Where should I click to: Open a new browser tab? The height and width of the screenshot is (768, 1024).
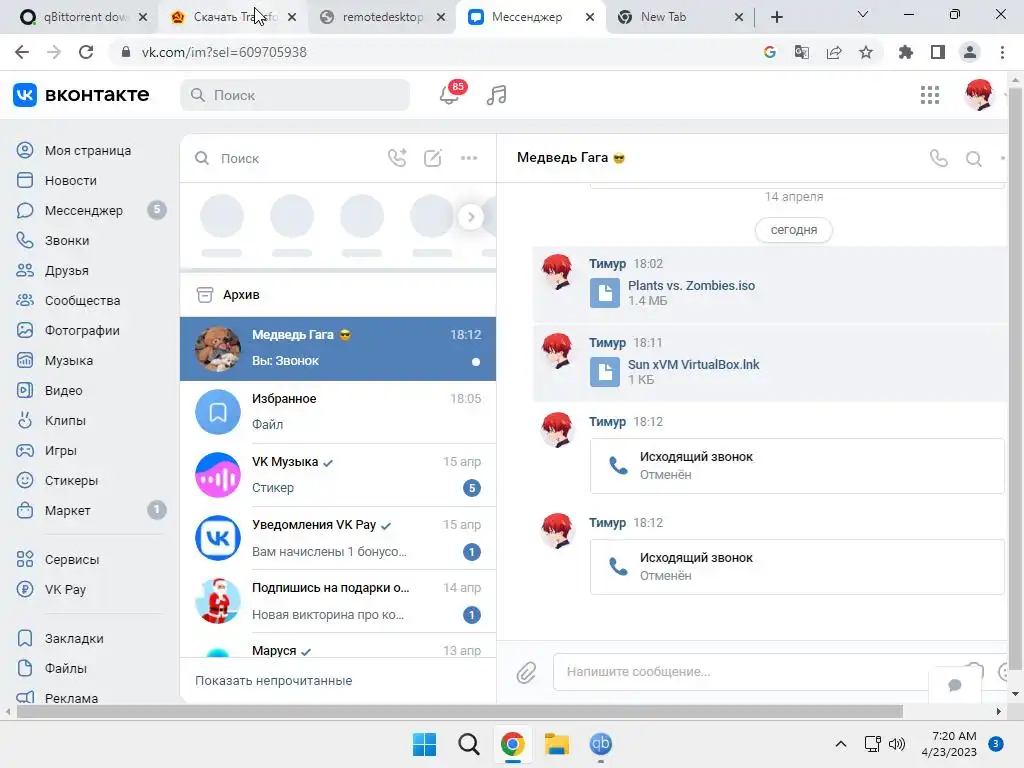776,17
